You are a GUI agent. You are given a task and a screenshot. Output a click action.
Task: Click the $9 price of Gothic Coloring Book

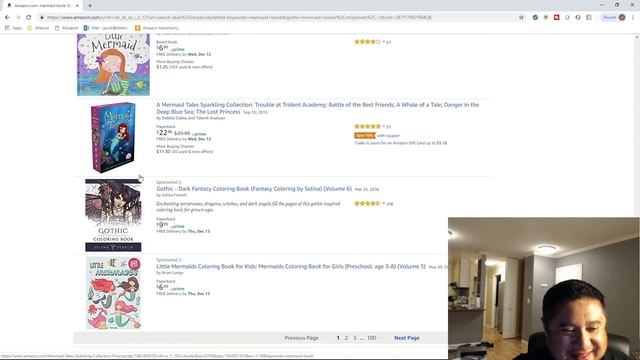coord(162,225)
